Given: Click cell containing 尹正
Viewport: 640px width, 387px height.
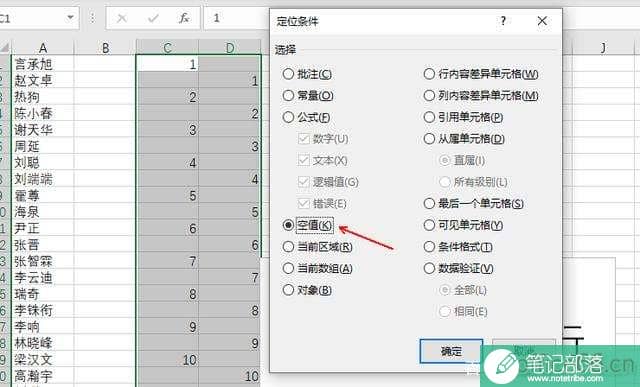Looking at the screenshot, I should [42, 228].
